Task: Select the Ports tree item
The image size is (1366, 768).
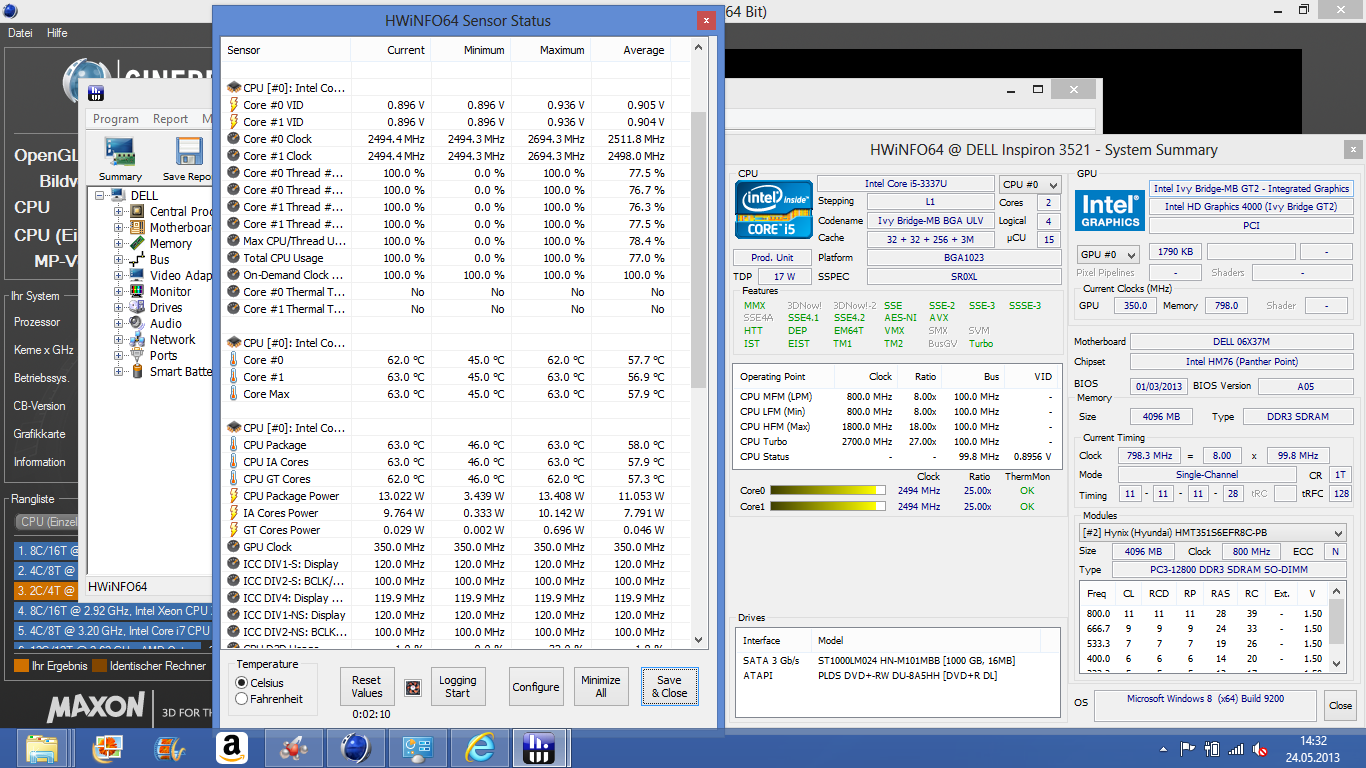Action: pos(164,355)
